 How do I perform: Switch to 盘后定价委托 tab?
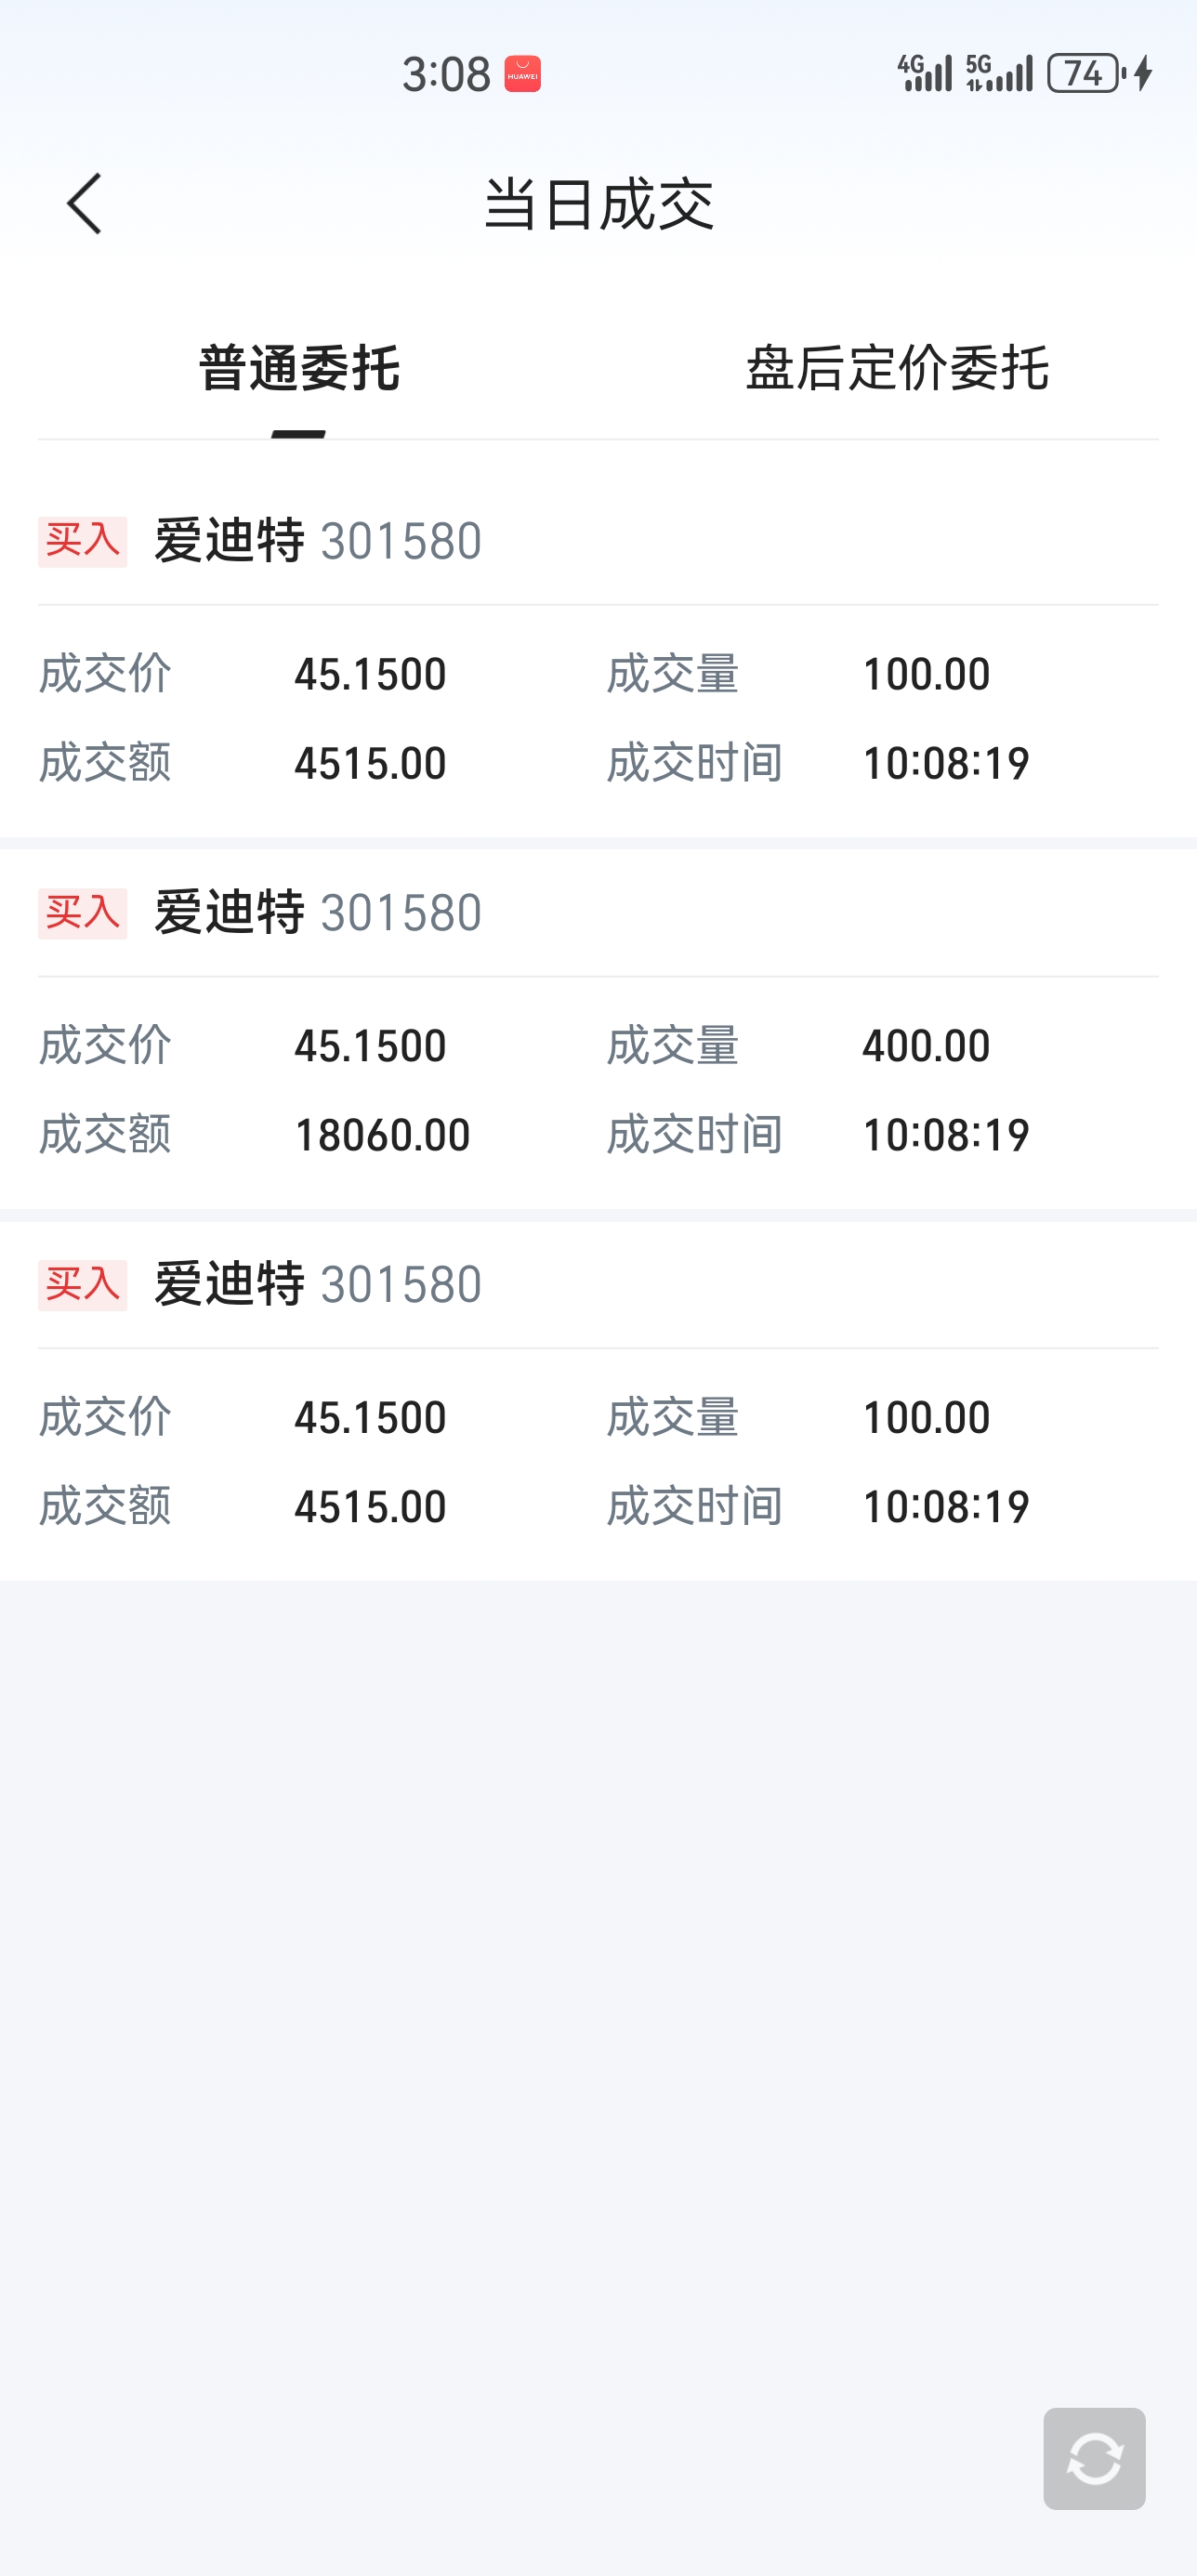(897, 367)
